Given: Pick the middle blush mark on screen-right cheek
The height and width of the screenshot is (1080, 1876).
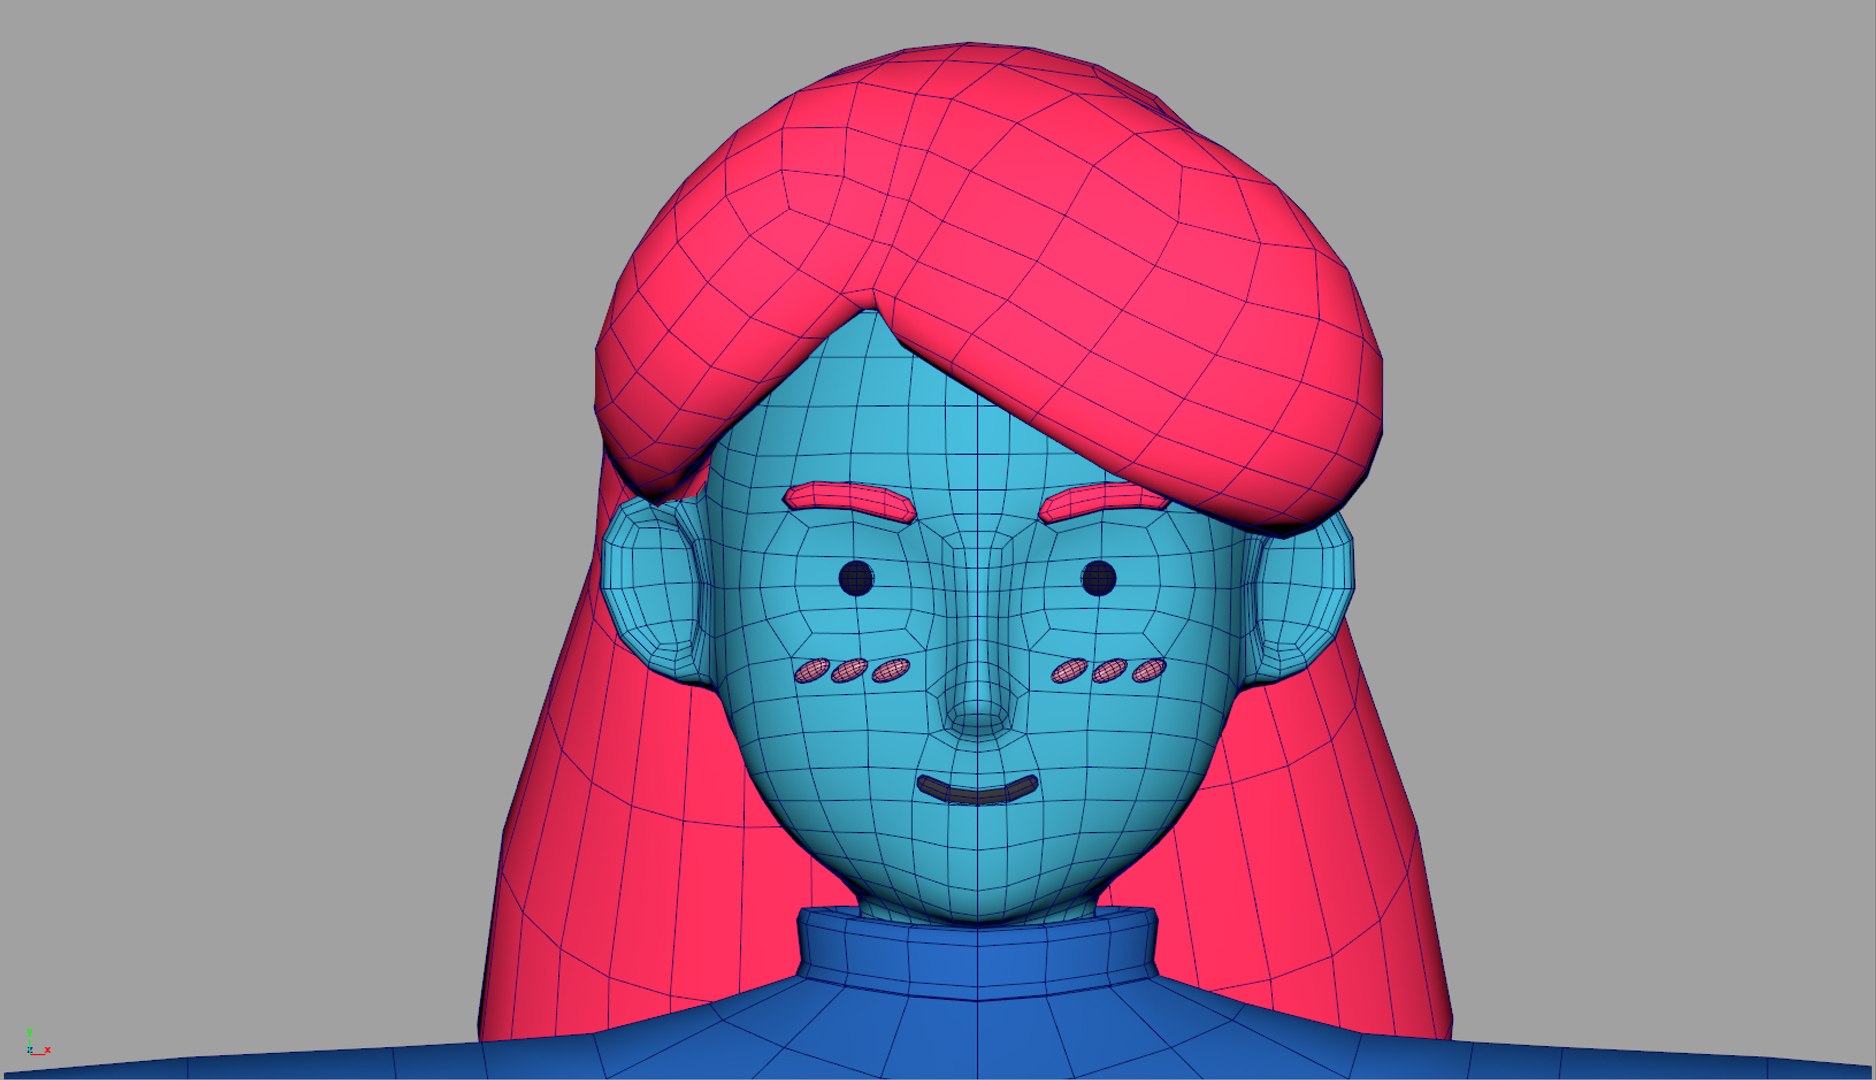Looking at the screenshot, I should click(1109, 671).
